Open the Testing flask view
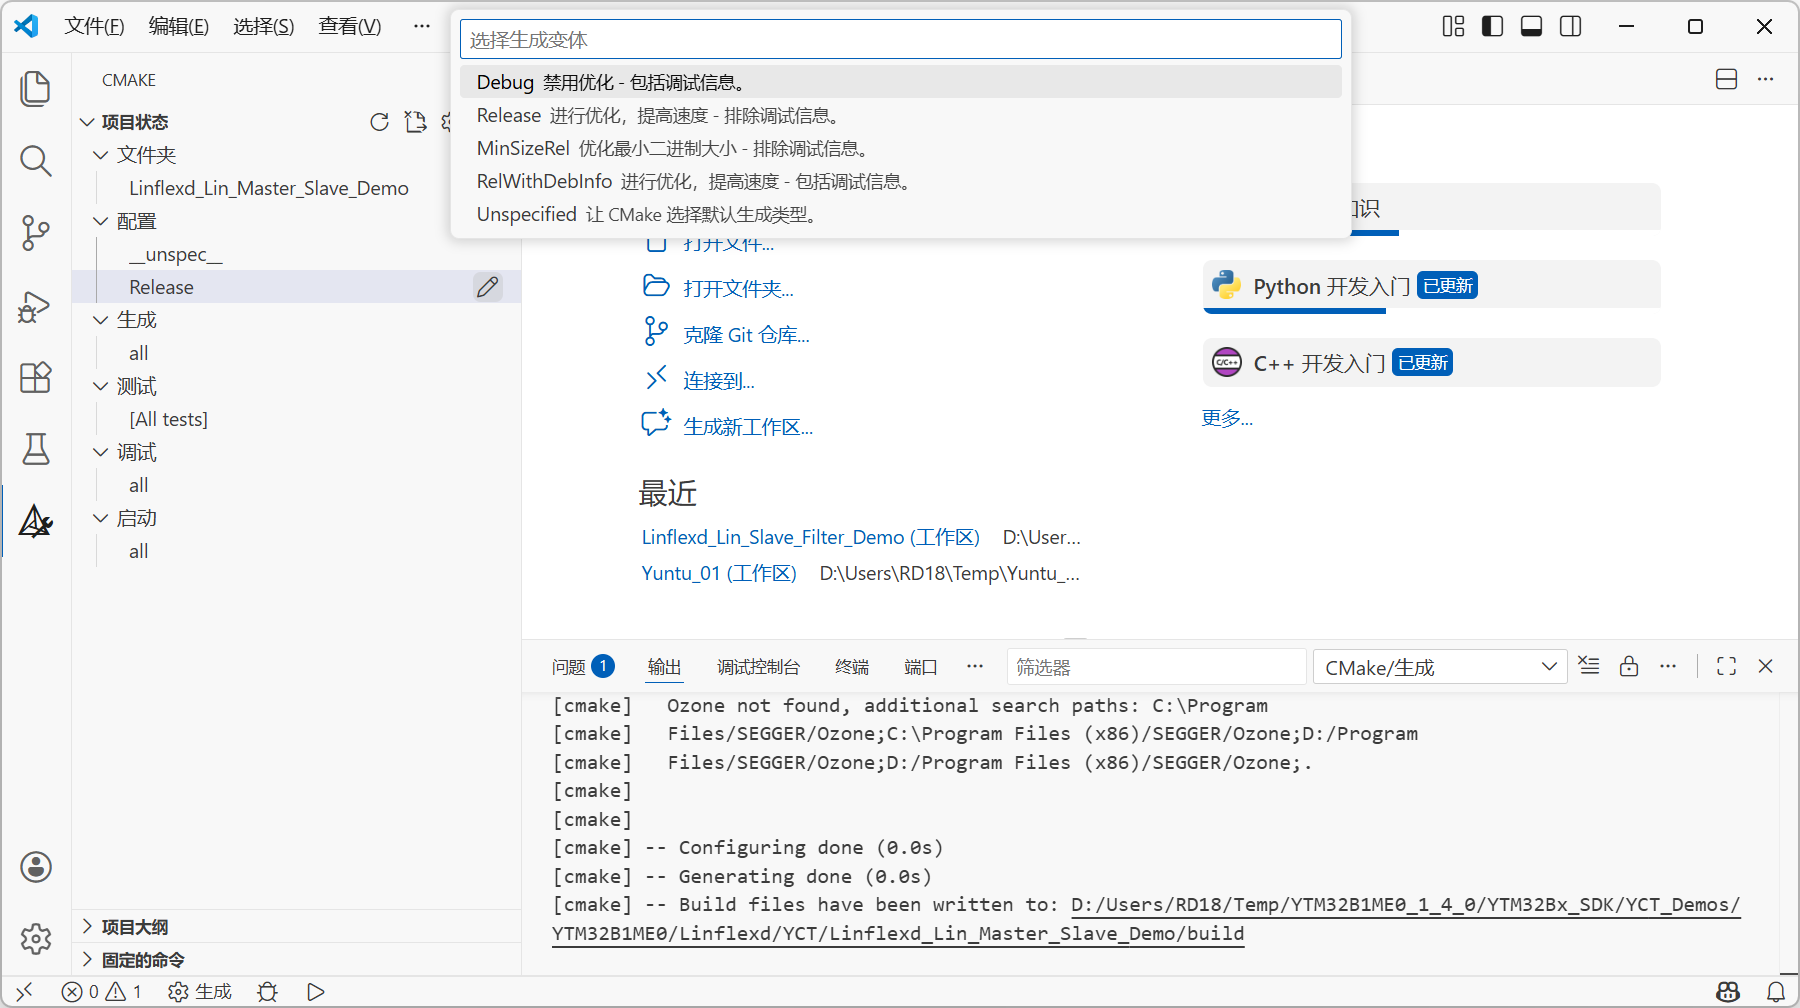 point(36,449)
